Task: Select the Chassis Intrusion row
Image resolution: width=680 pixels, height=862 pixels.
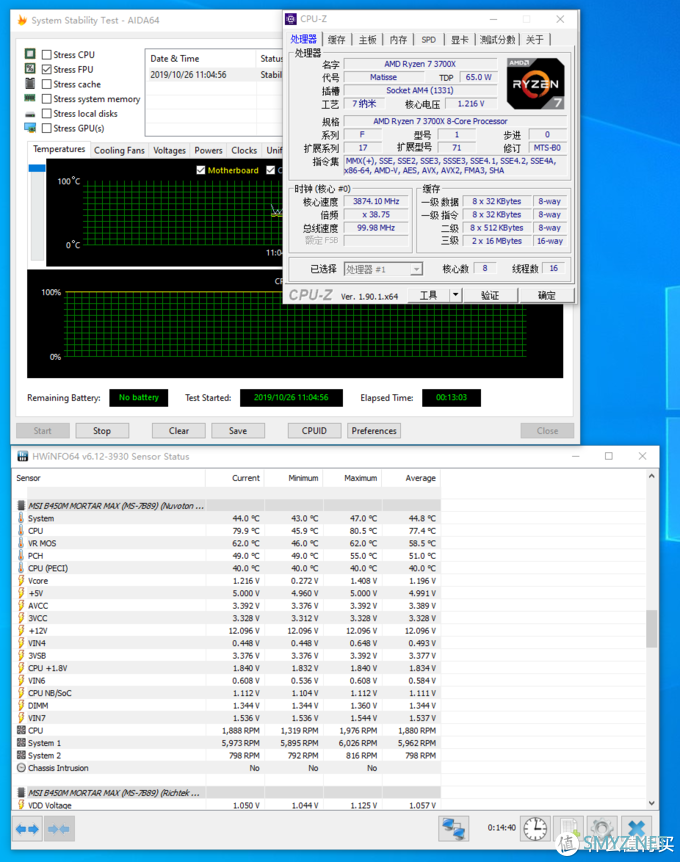Action: pyautogui.click(x=227, y=768)
